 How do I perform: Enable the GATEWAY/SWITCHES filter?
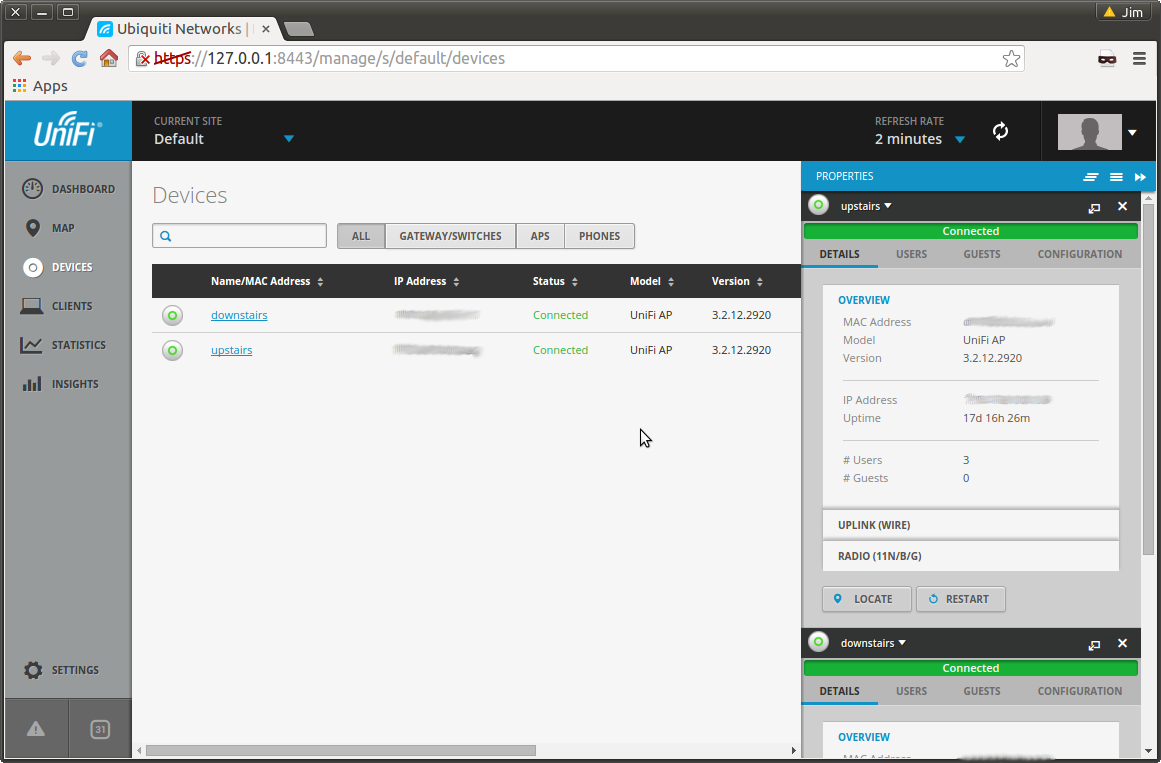pos(450,236)
